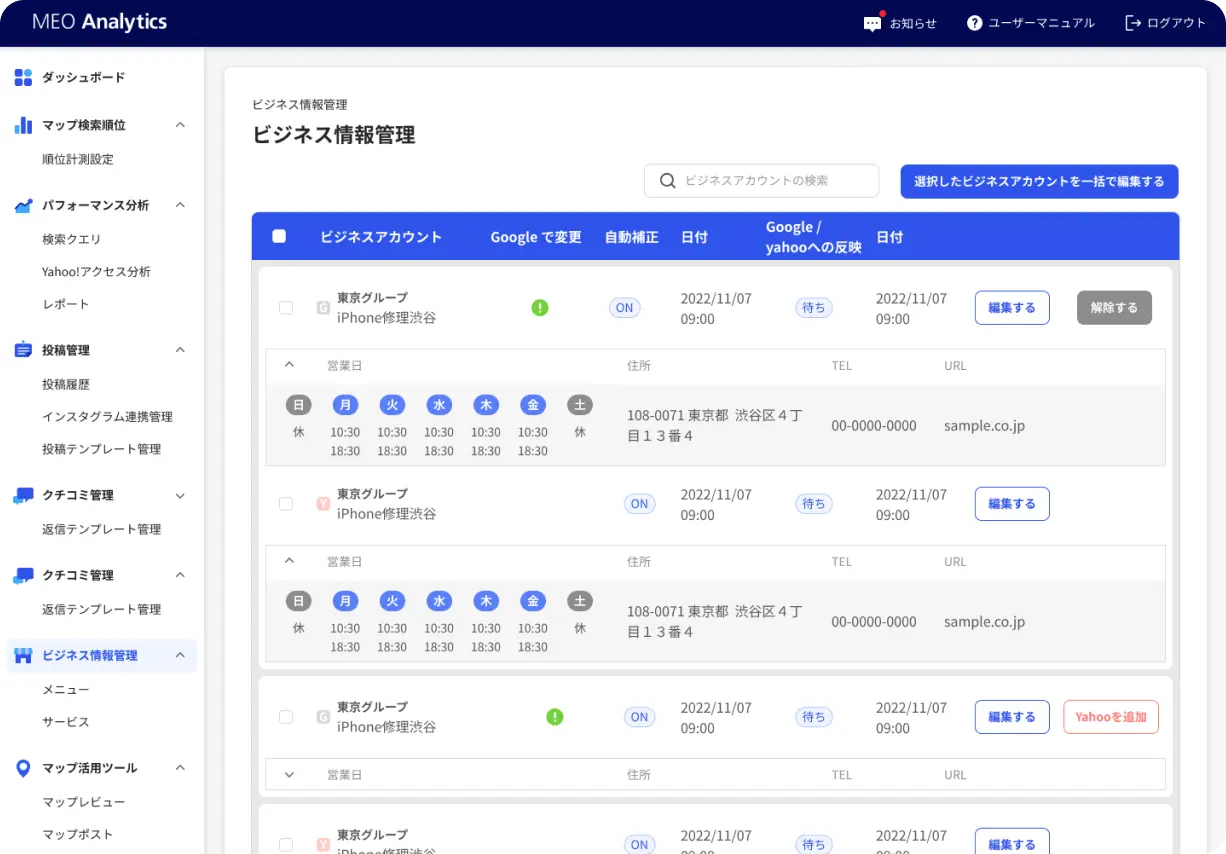The width and height of the screenshot is (1226, 854).
Task: Collapse the マップ検索順位 sidebar section chevron
Action: (180, 125)
